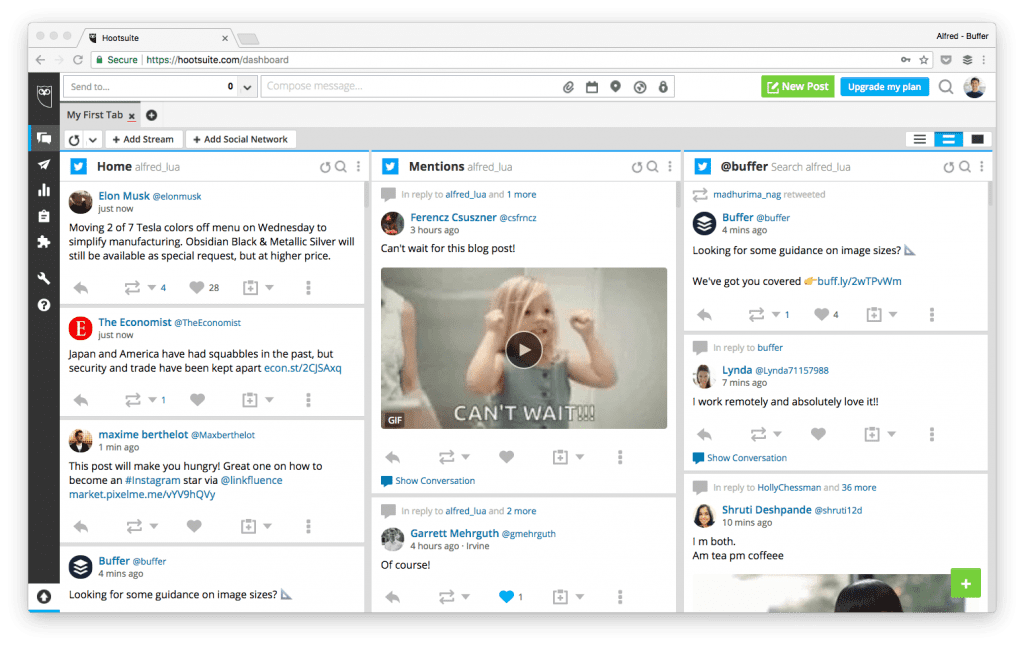
Task: Click the Add Stream button
Action: (x=143, y=139)
